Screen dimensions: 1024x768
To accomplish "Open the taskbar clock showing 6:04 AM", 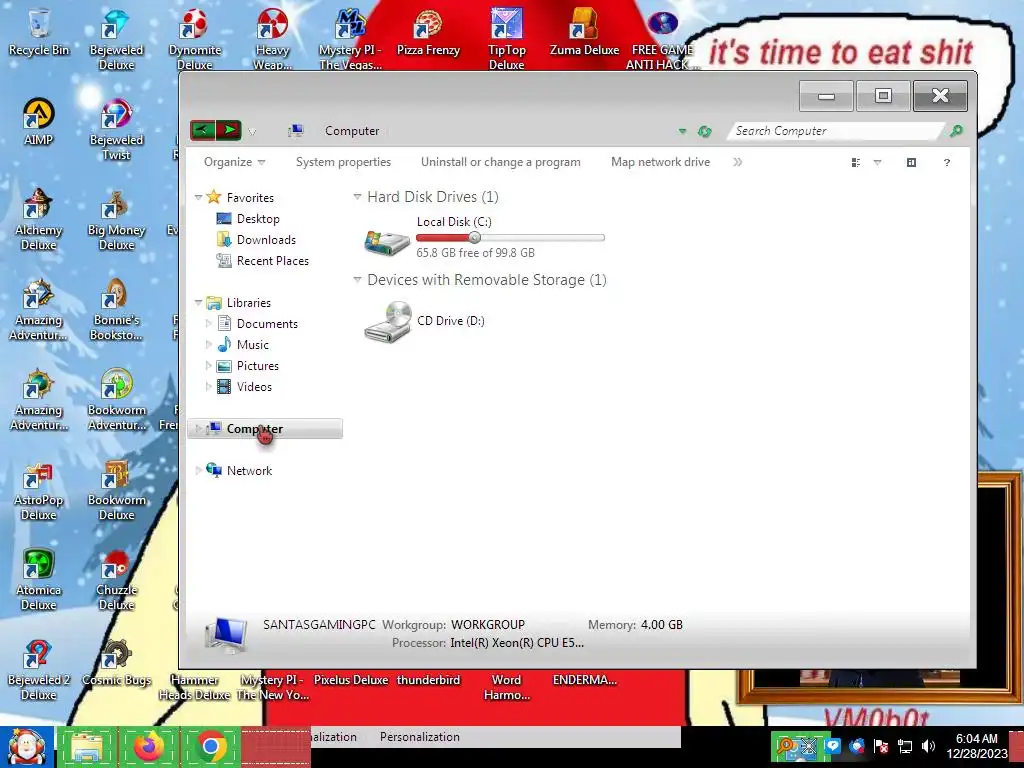I will [976, 746].
